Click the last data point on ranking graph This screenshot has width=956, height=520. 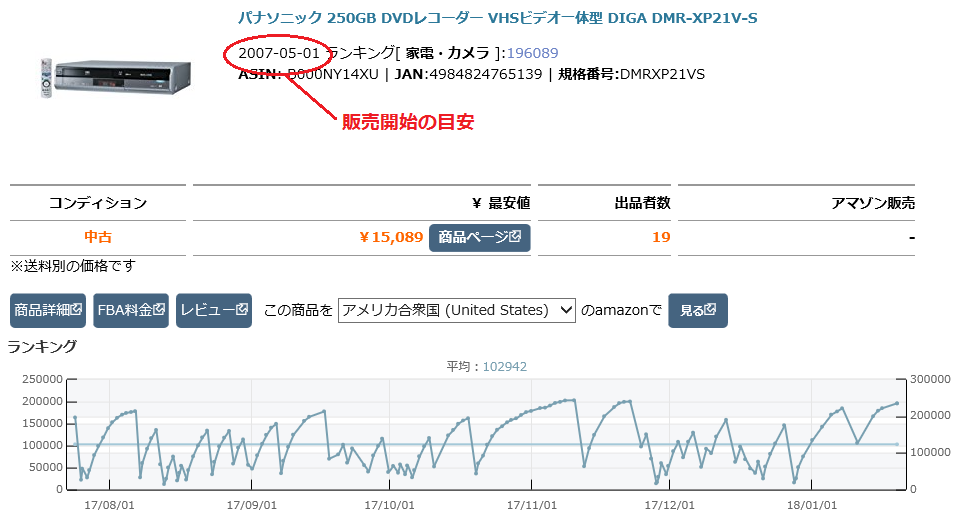pos(897,403)
